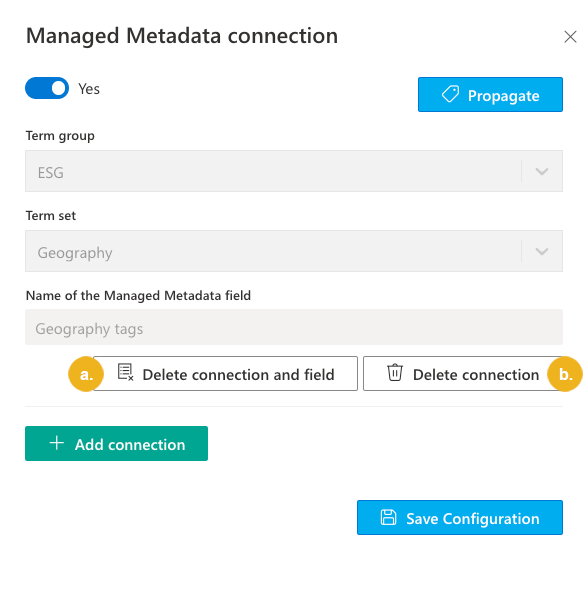Image resolution: width=586 pixels, height=602 pixels.
Task: Click the Save Configuration button
Action: tap(460, 518)
